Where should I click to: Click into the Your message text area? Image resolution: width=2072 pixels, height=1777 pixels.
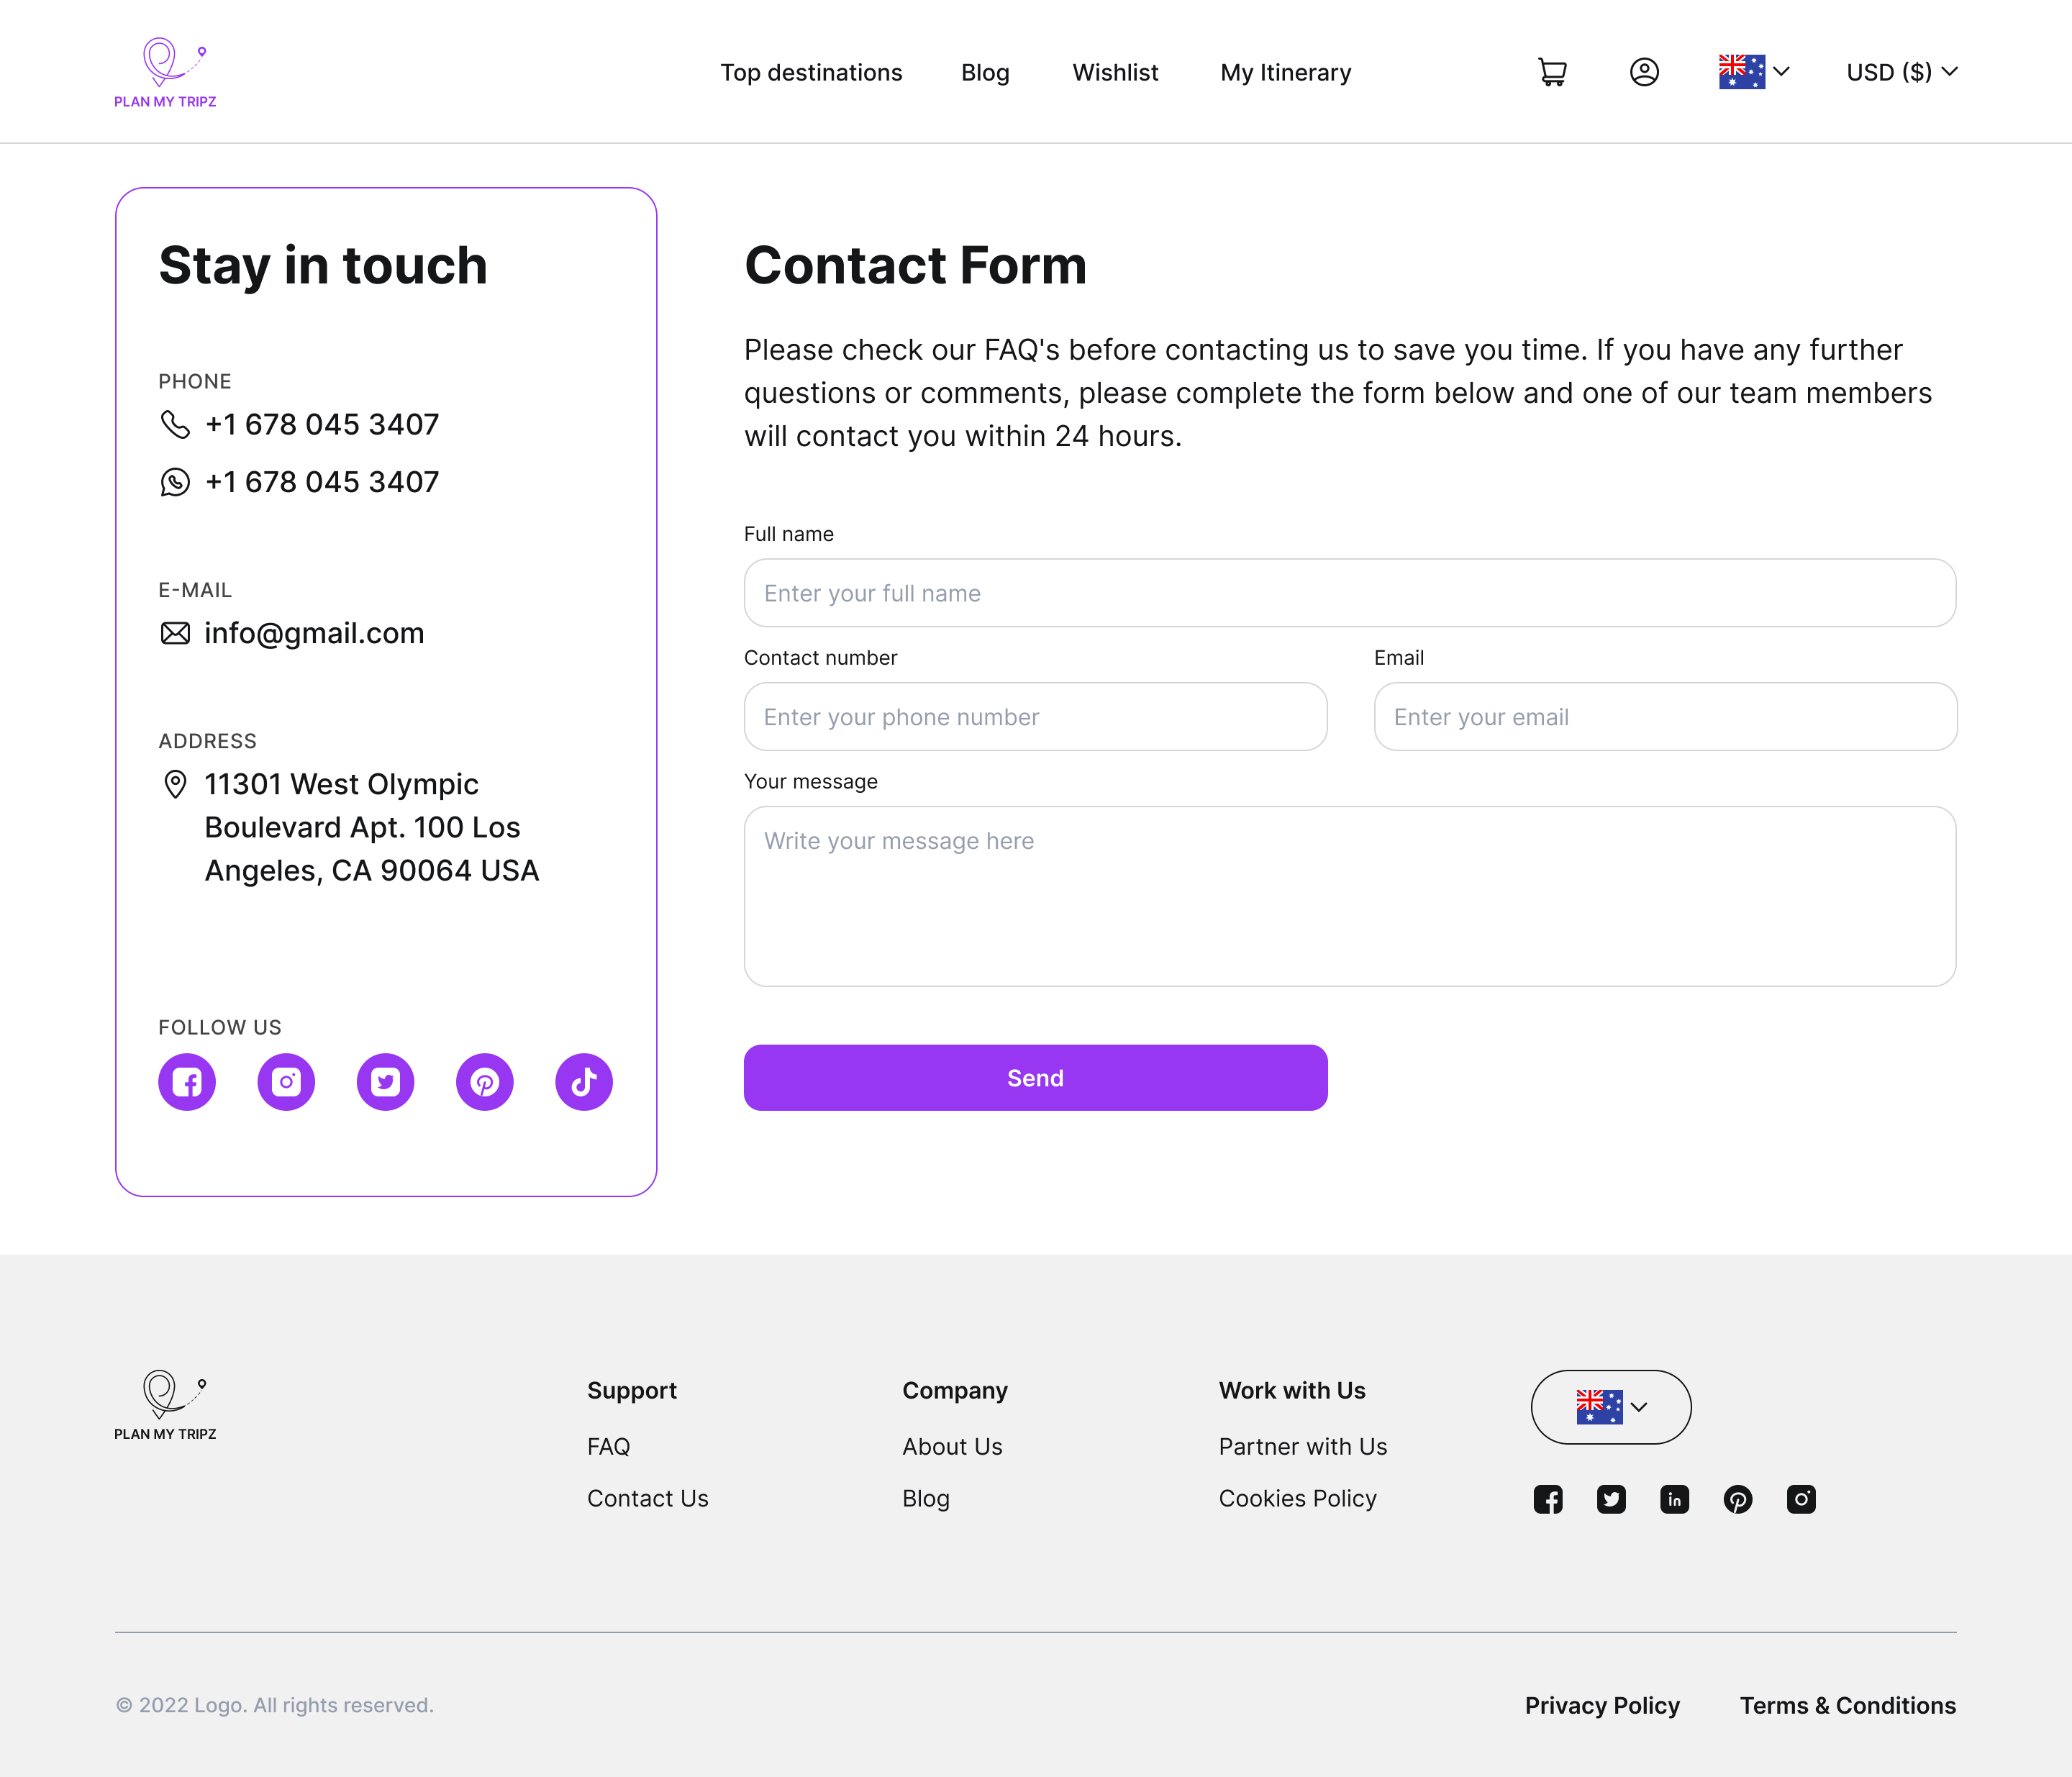[x=1349, y=896]
